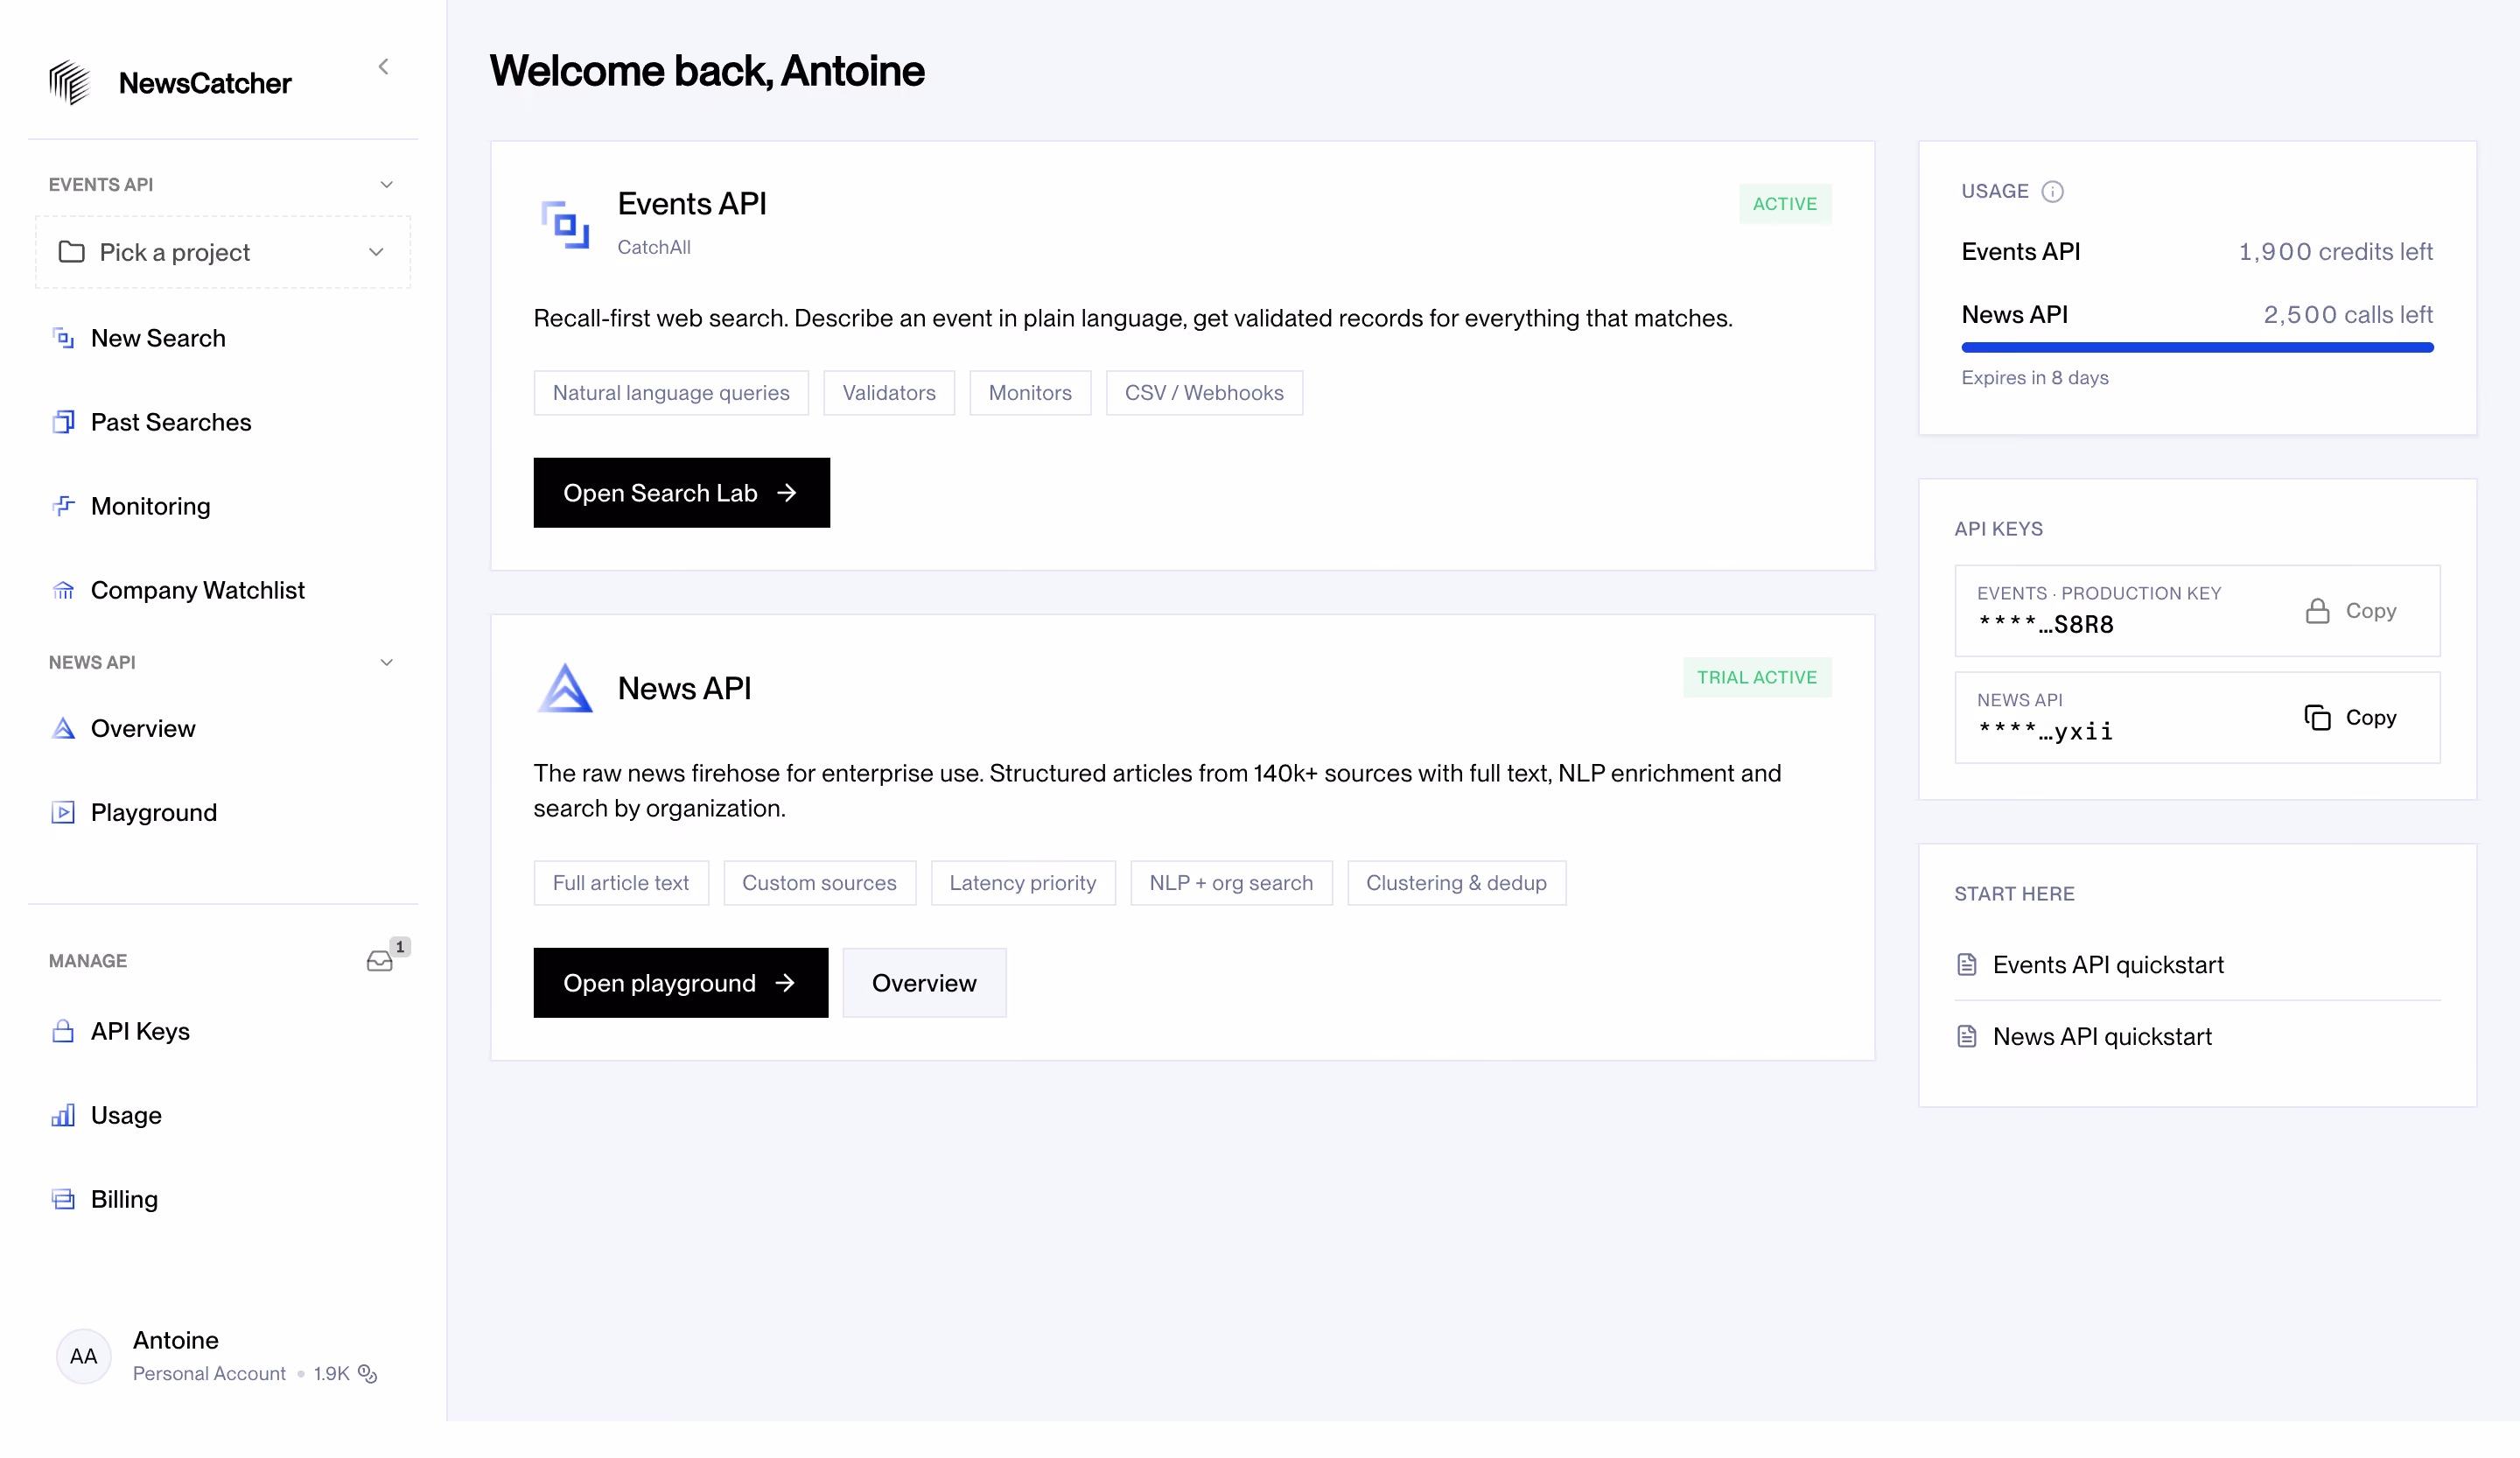The height and width of the screenshot is (1458, 2520).
Task: Click the Billing card icon in sidebar
Action: point(63,1199)
